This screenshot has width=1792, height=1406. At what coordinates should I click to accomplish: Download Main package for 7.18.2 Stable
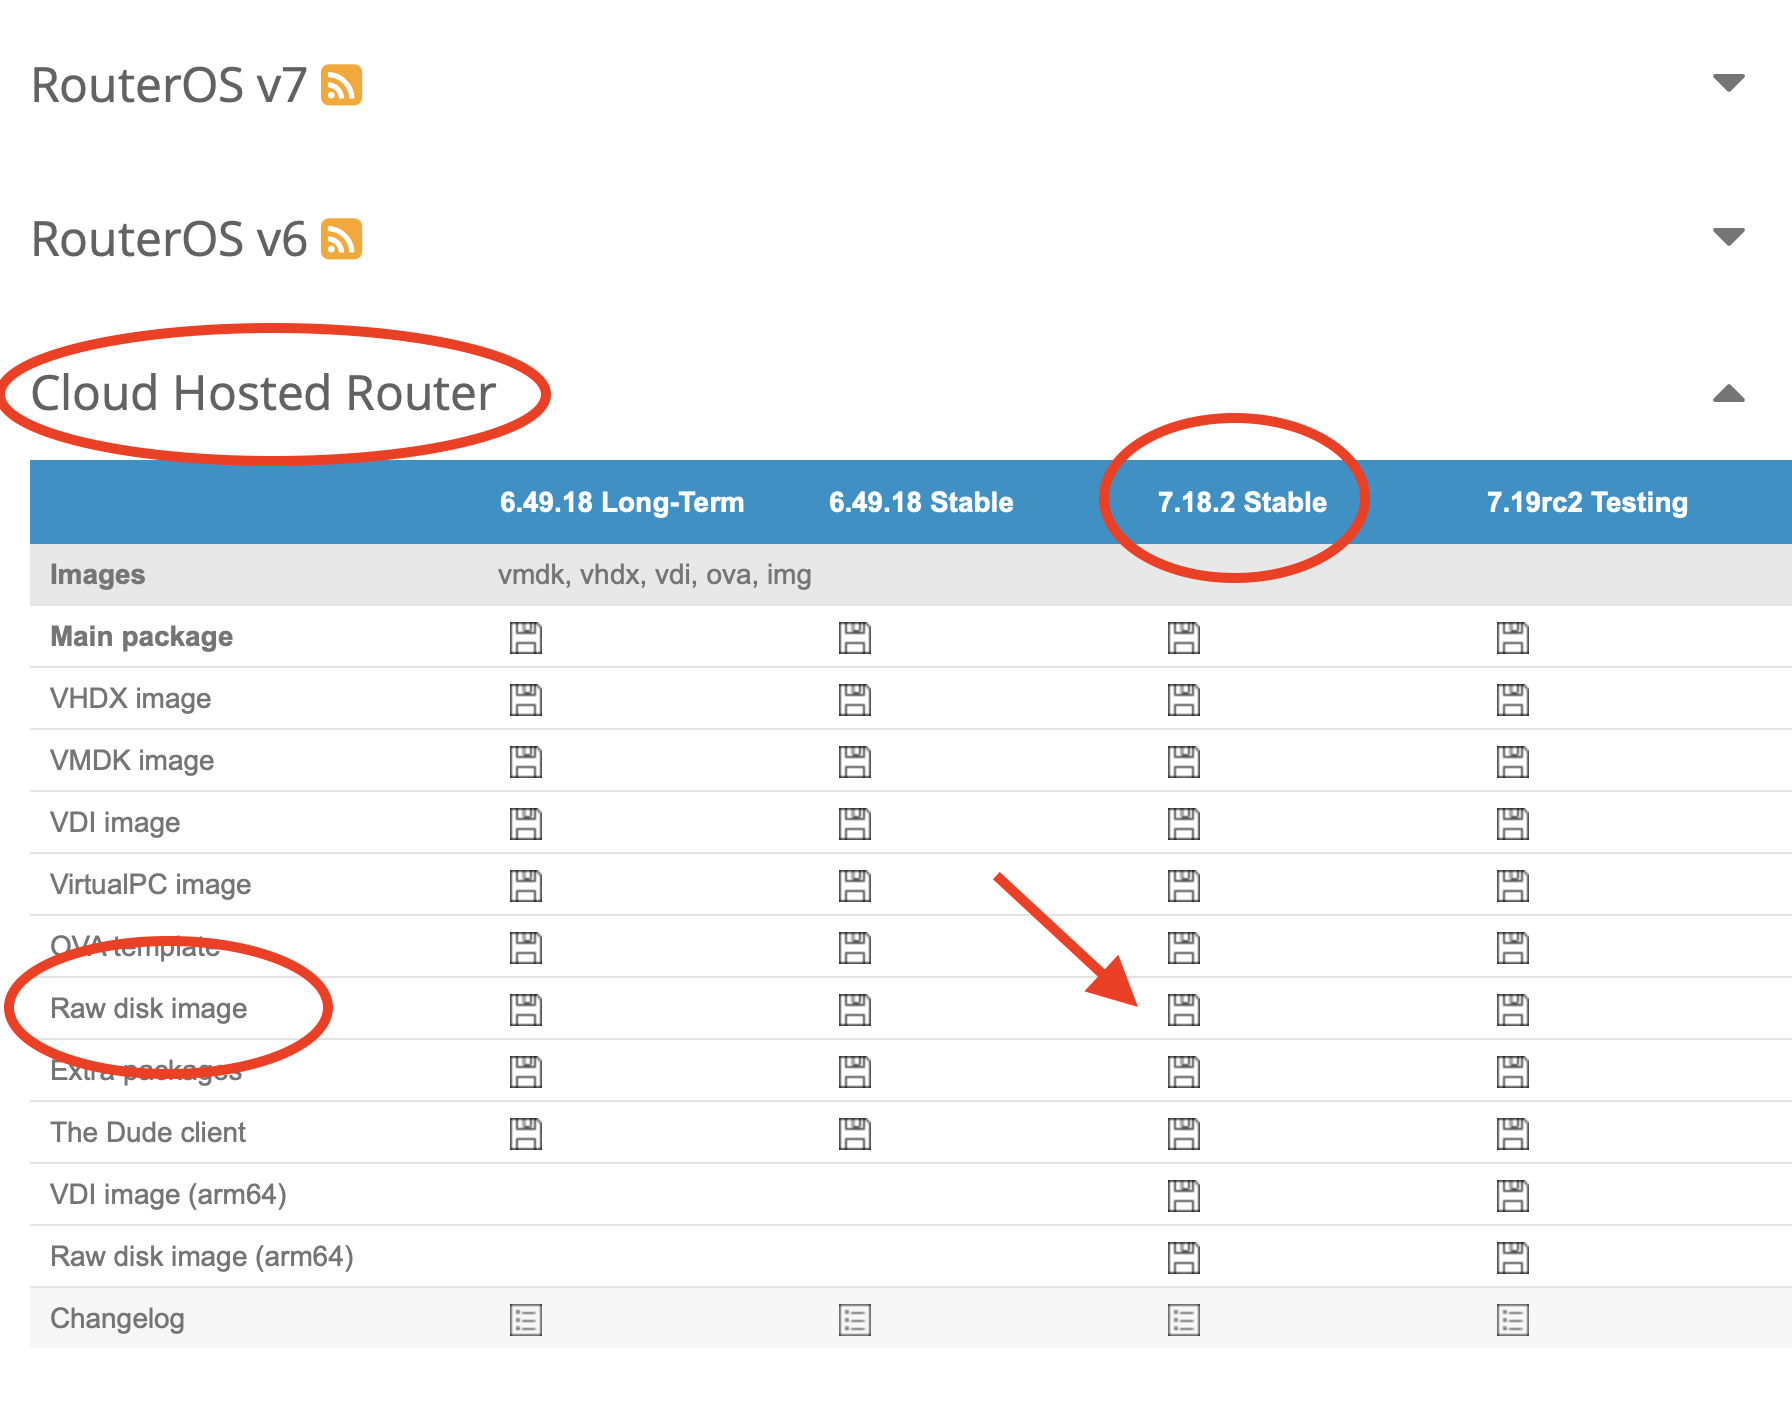pos(1184,638)
